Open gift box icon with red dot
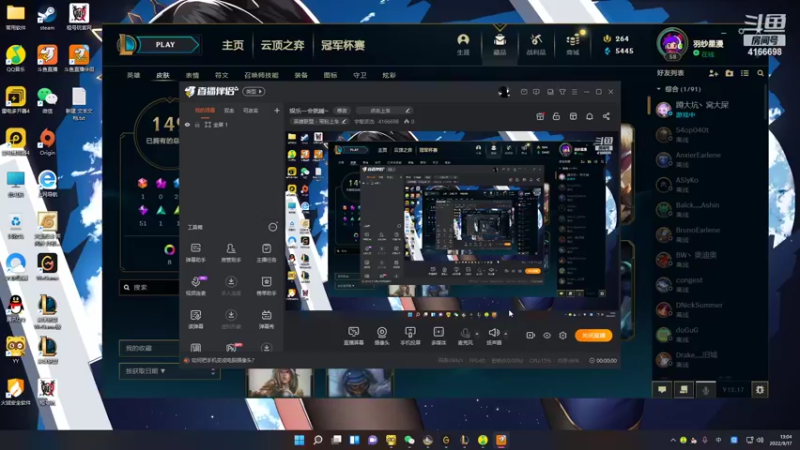The height and width of the screenshot is (450, 800). (540, 116)
